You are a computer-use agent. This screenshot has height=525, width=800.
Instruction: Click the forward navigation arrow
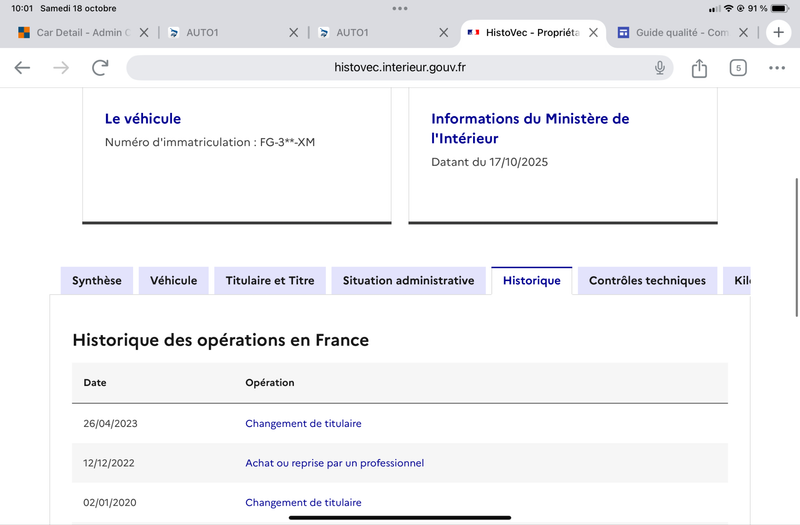coord(61,68)
